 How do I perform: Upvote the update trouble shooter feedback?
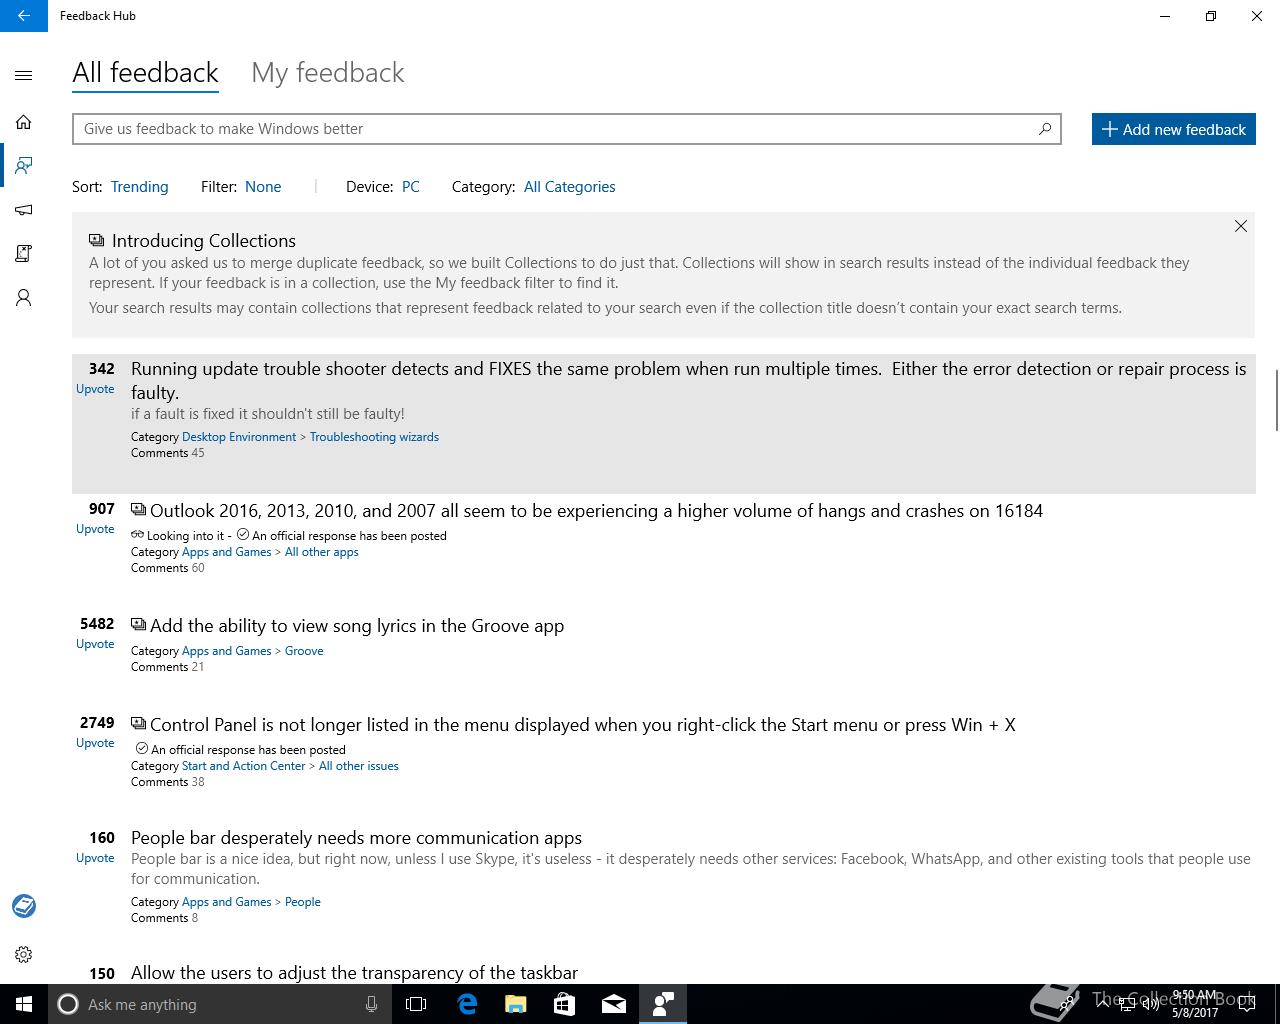[x=95, y=389]
